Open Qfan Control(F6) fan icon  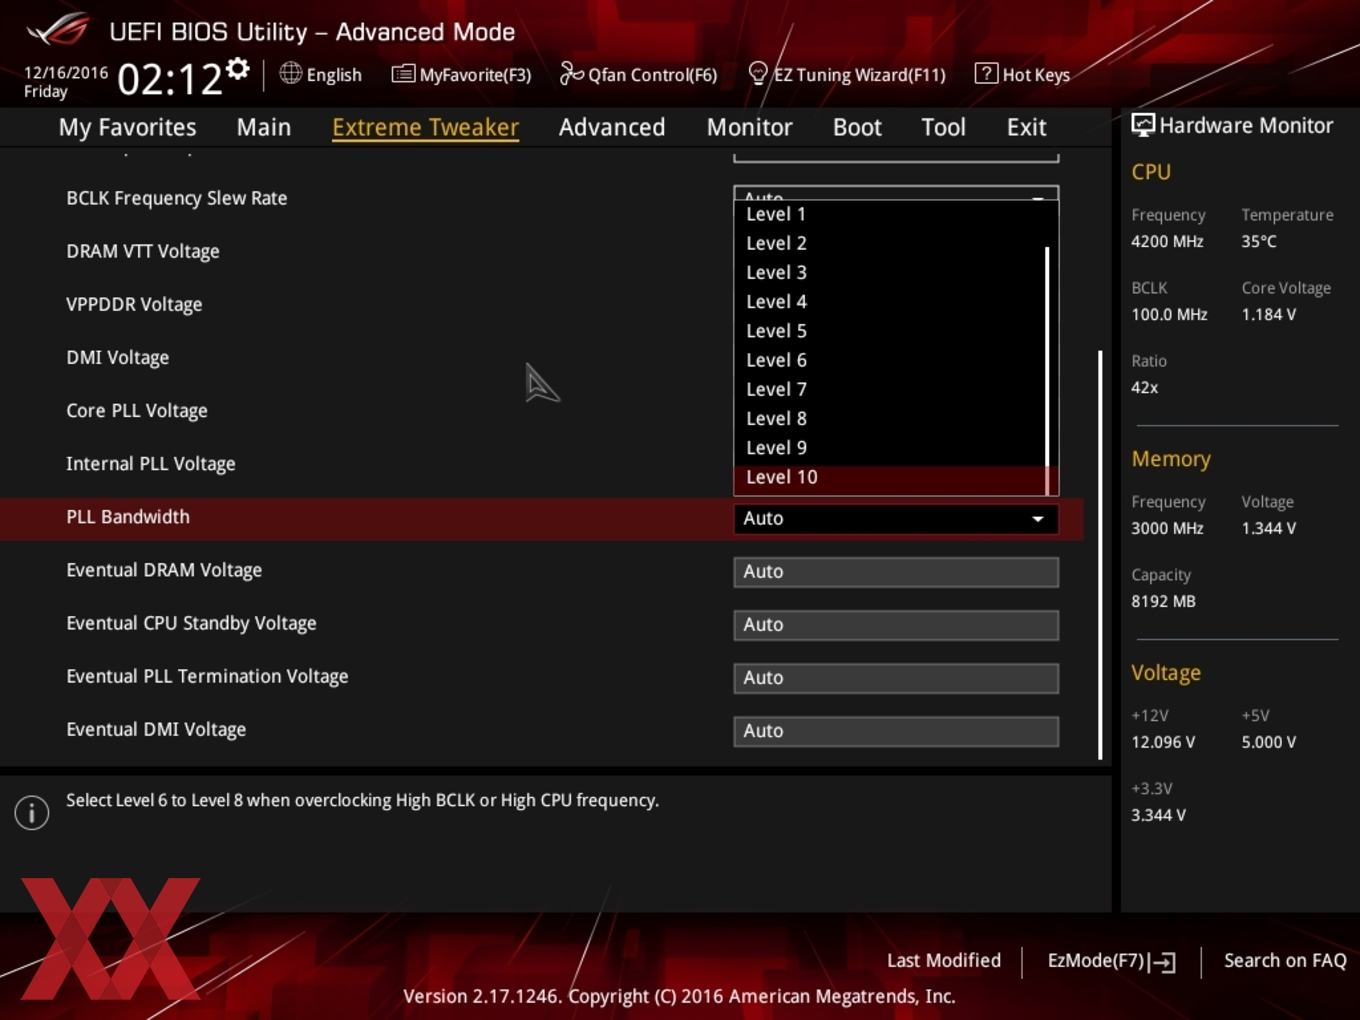(x=571, y=73)
